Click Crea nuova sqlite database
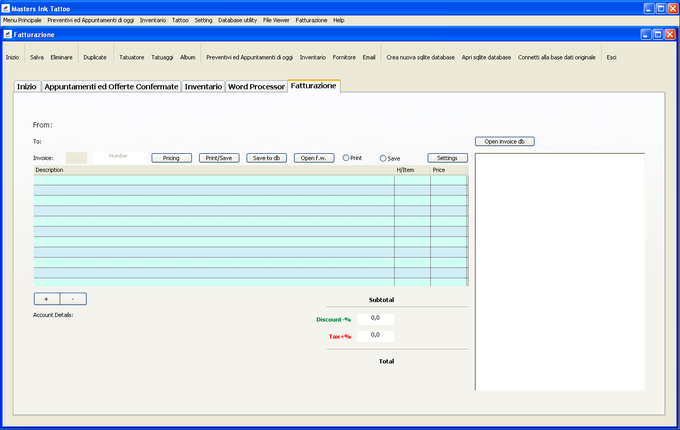The width and height of the screenshot is (680, 430). click(421, 57)
